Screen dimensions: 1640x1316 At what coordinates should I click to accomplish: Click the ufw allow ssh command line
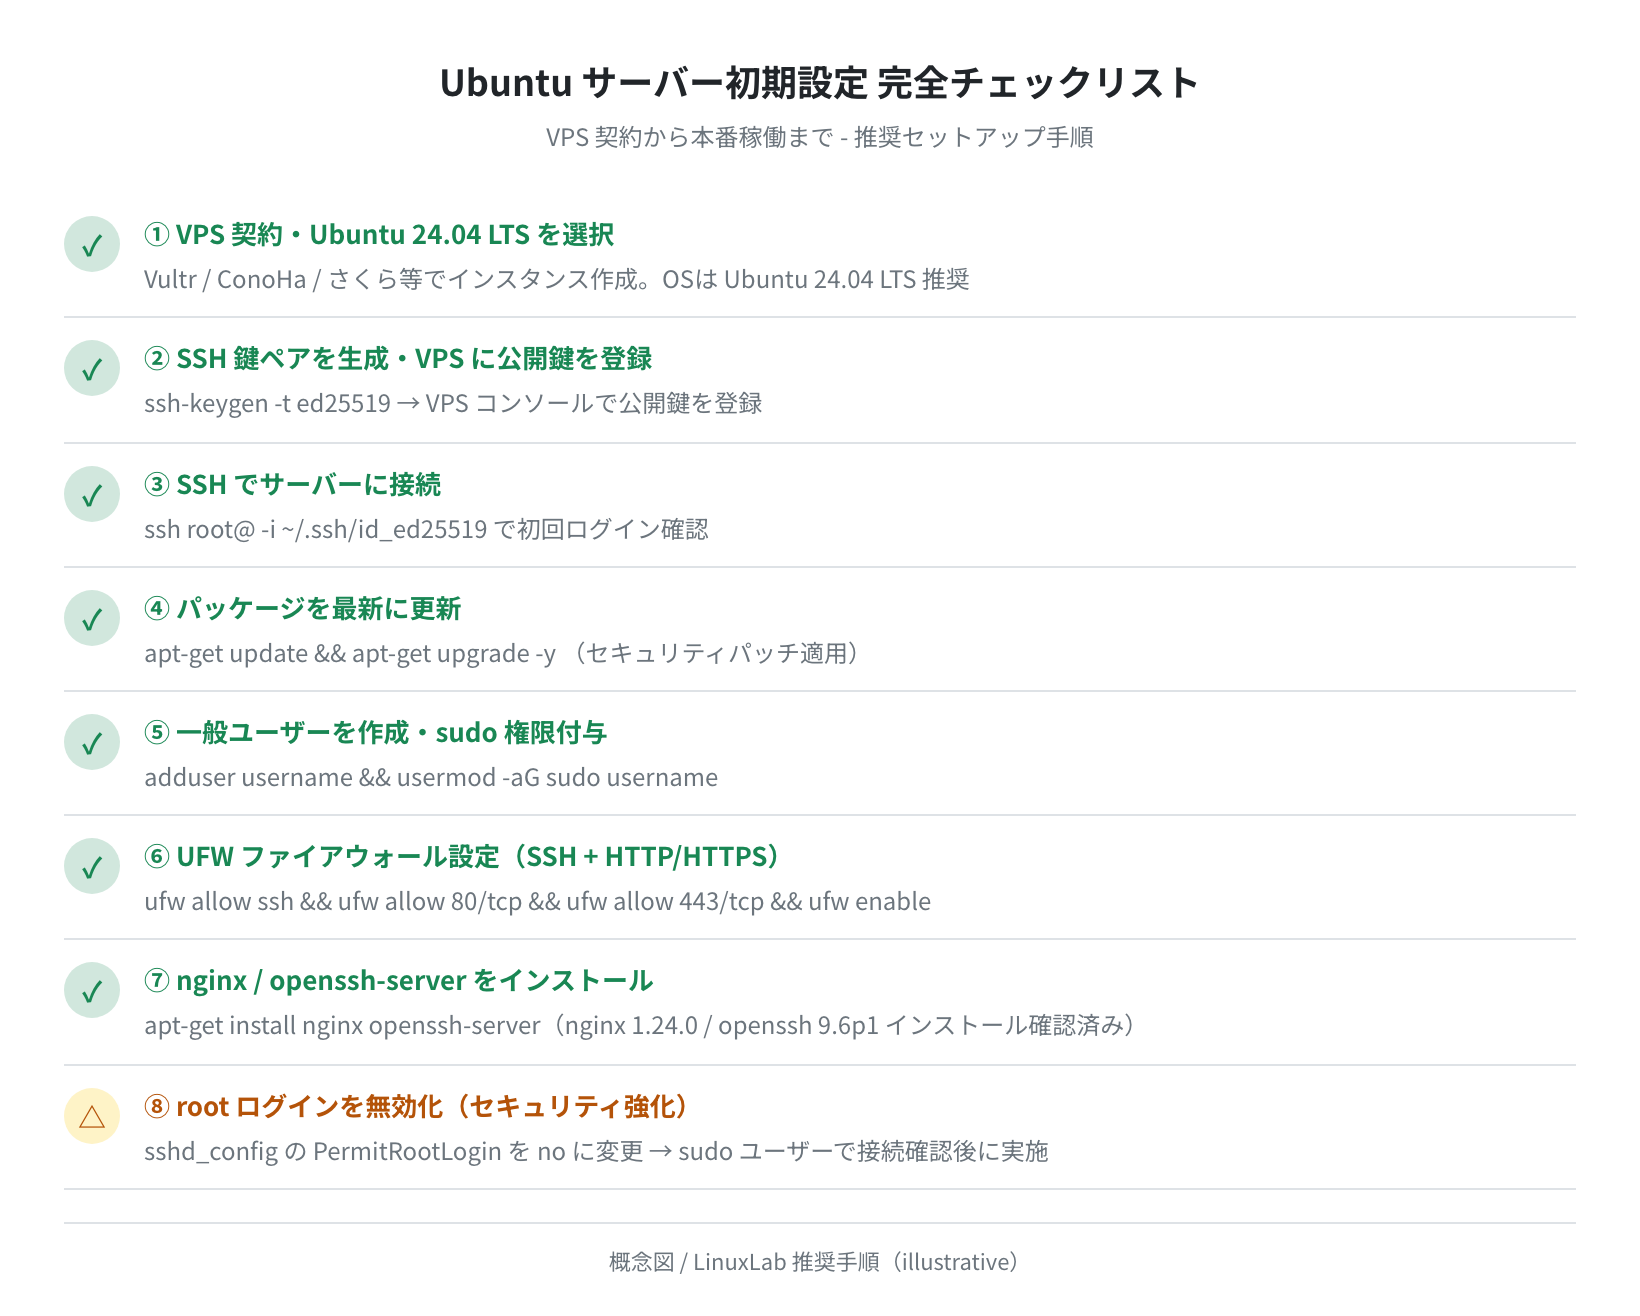click(x=537, y=901)
